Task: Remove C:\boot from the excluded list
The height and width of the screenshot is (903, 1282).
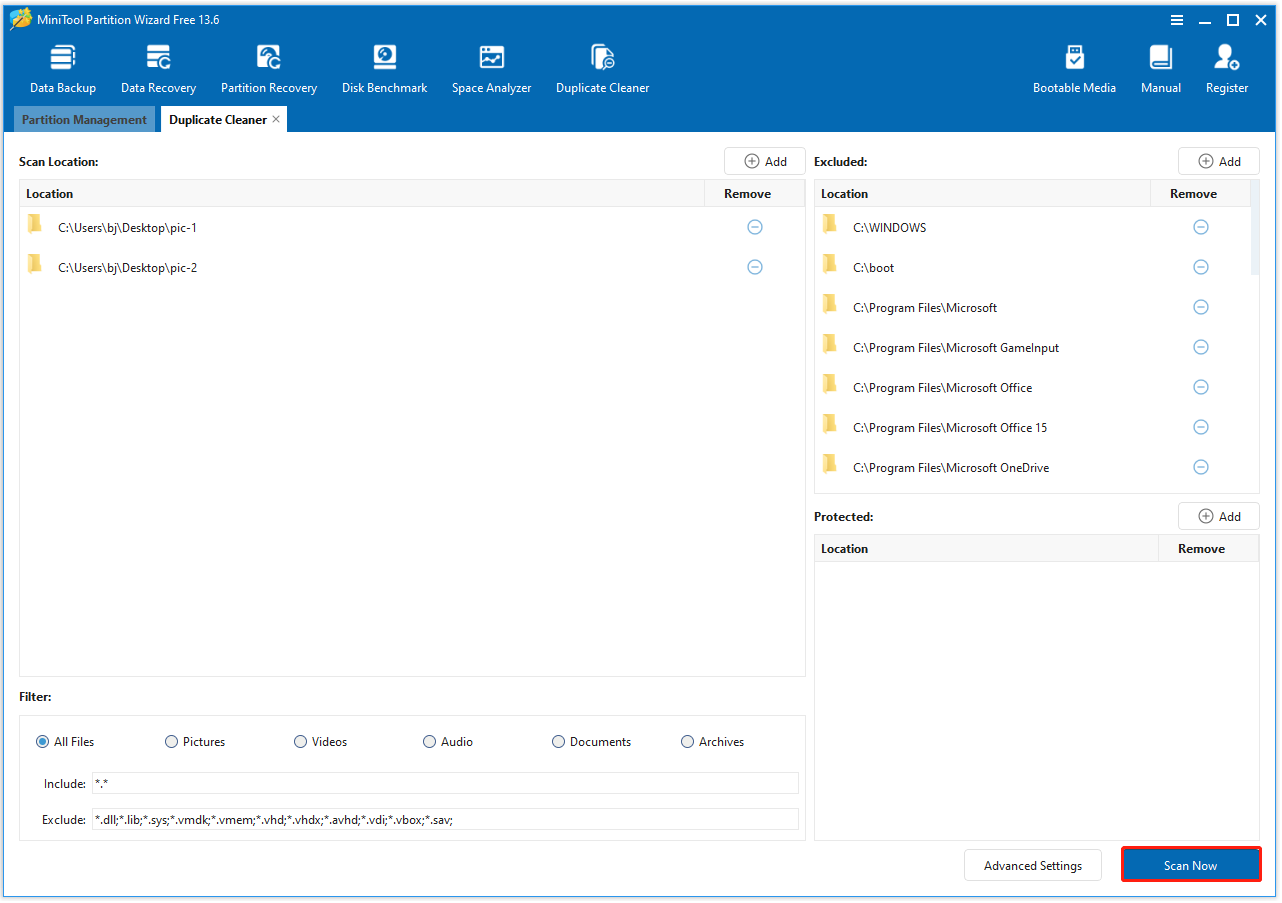Action: tap(1201, 267)
